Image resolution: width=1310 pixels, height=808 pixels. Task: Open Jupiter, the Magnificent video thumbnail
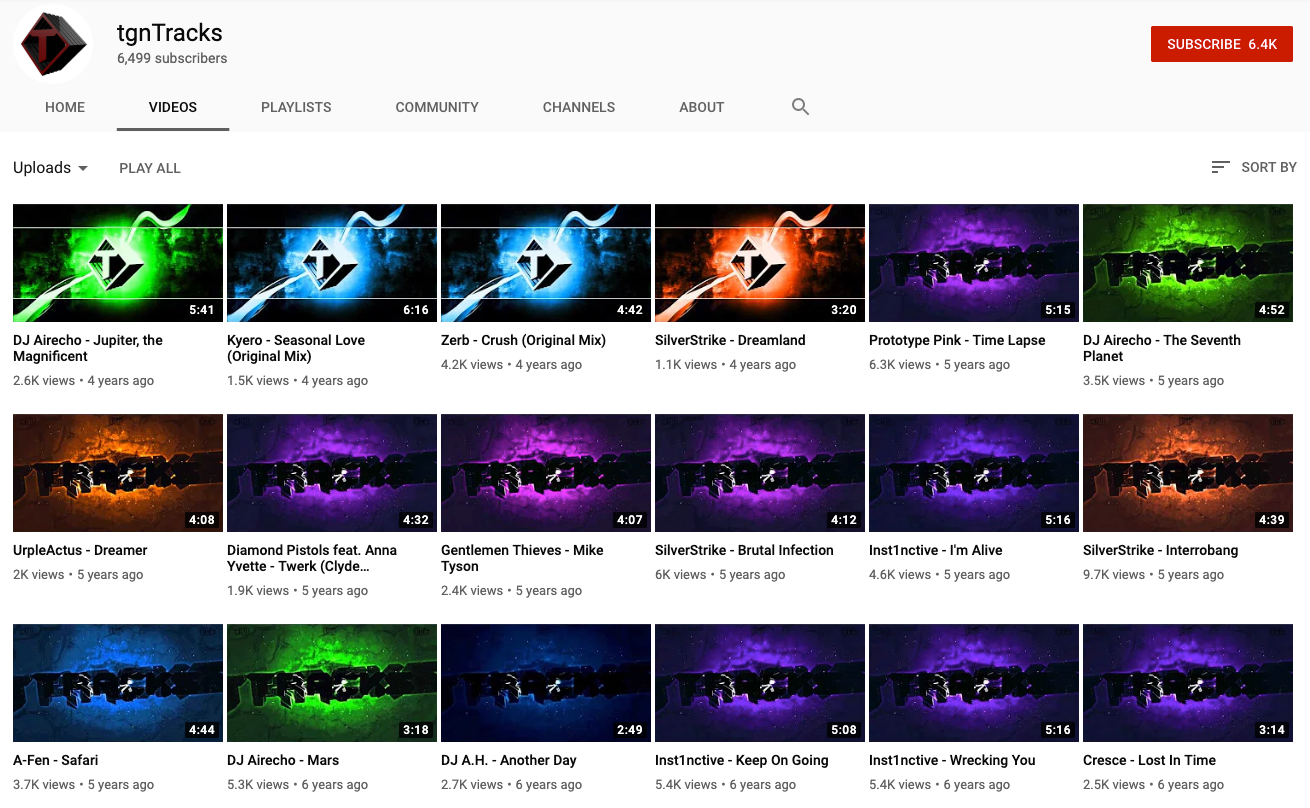click(118, 263)
